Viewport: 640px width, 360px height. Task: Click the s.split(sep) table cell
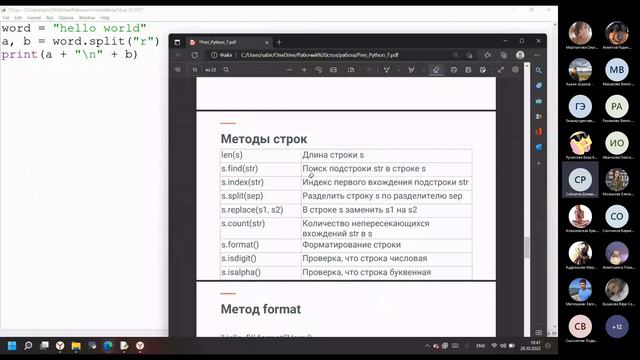tap(260, 196)
